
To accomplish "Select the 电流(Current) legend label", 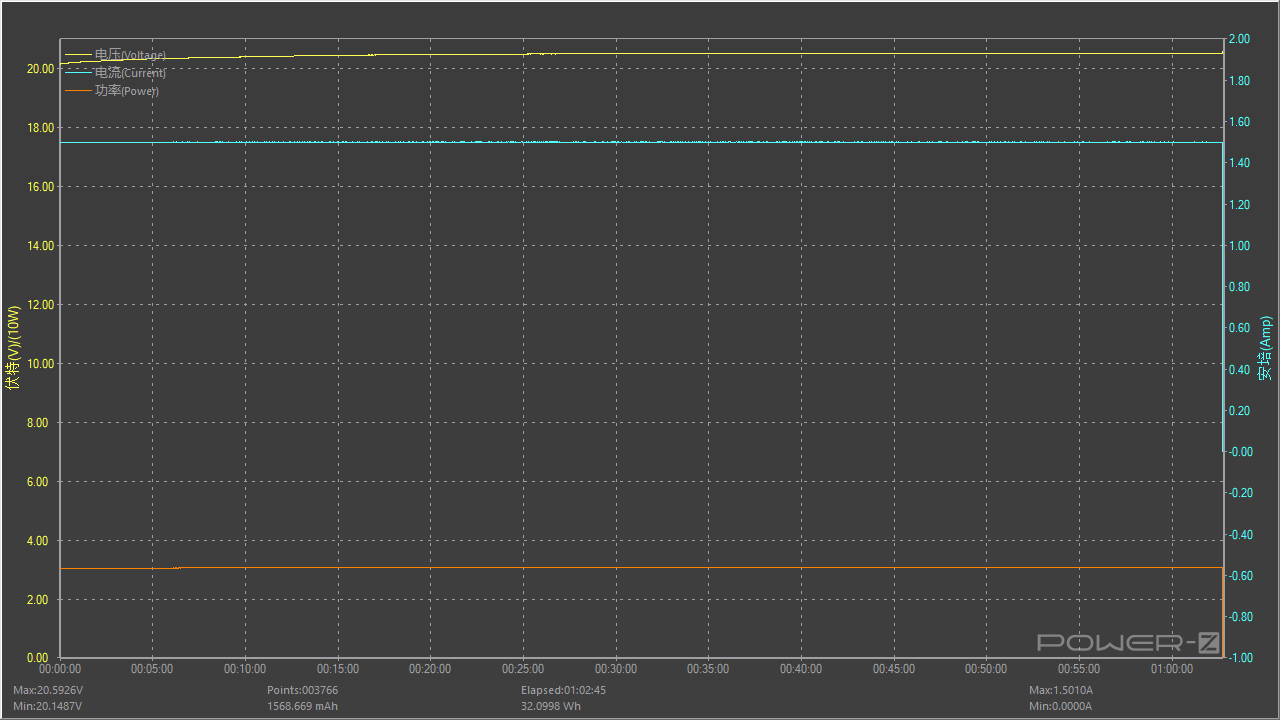I will [130, 73].
